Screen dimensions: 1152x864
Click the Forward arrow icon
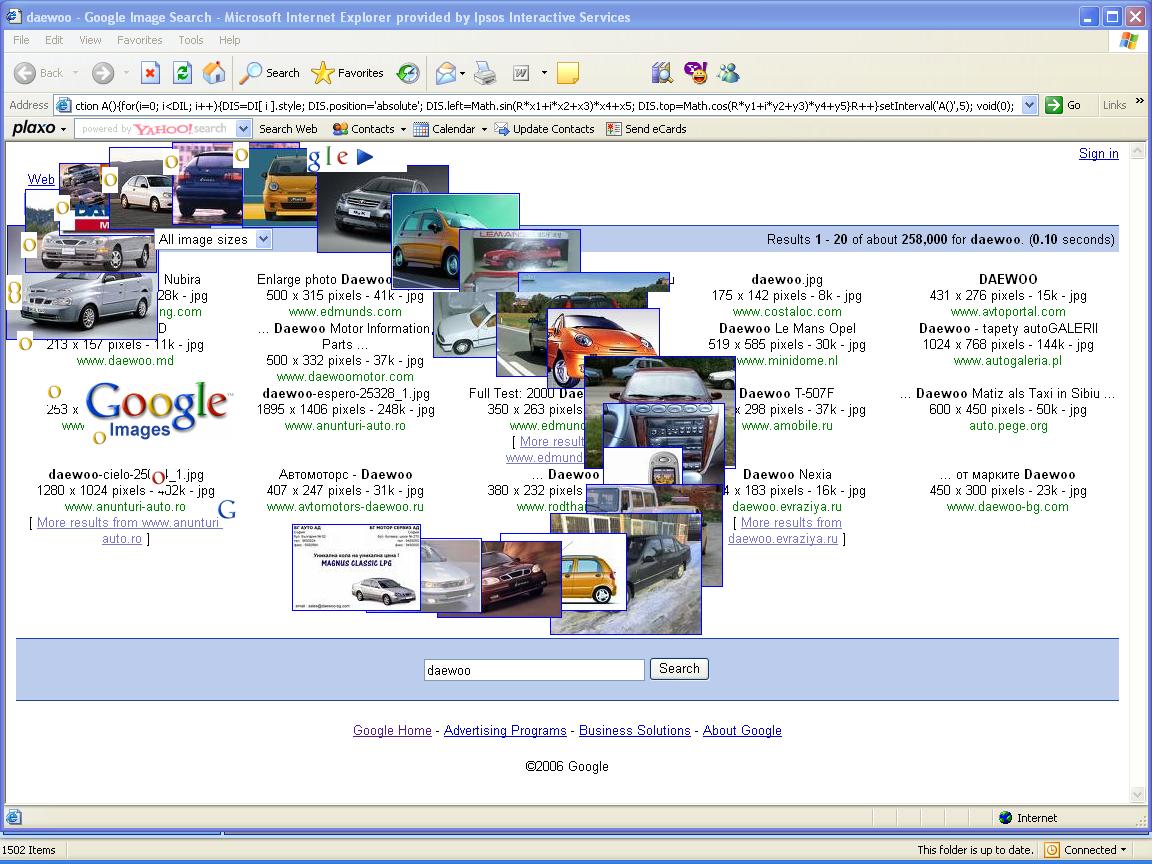coord(103,73)
